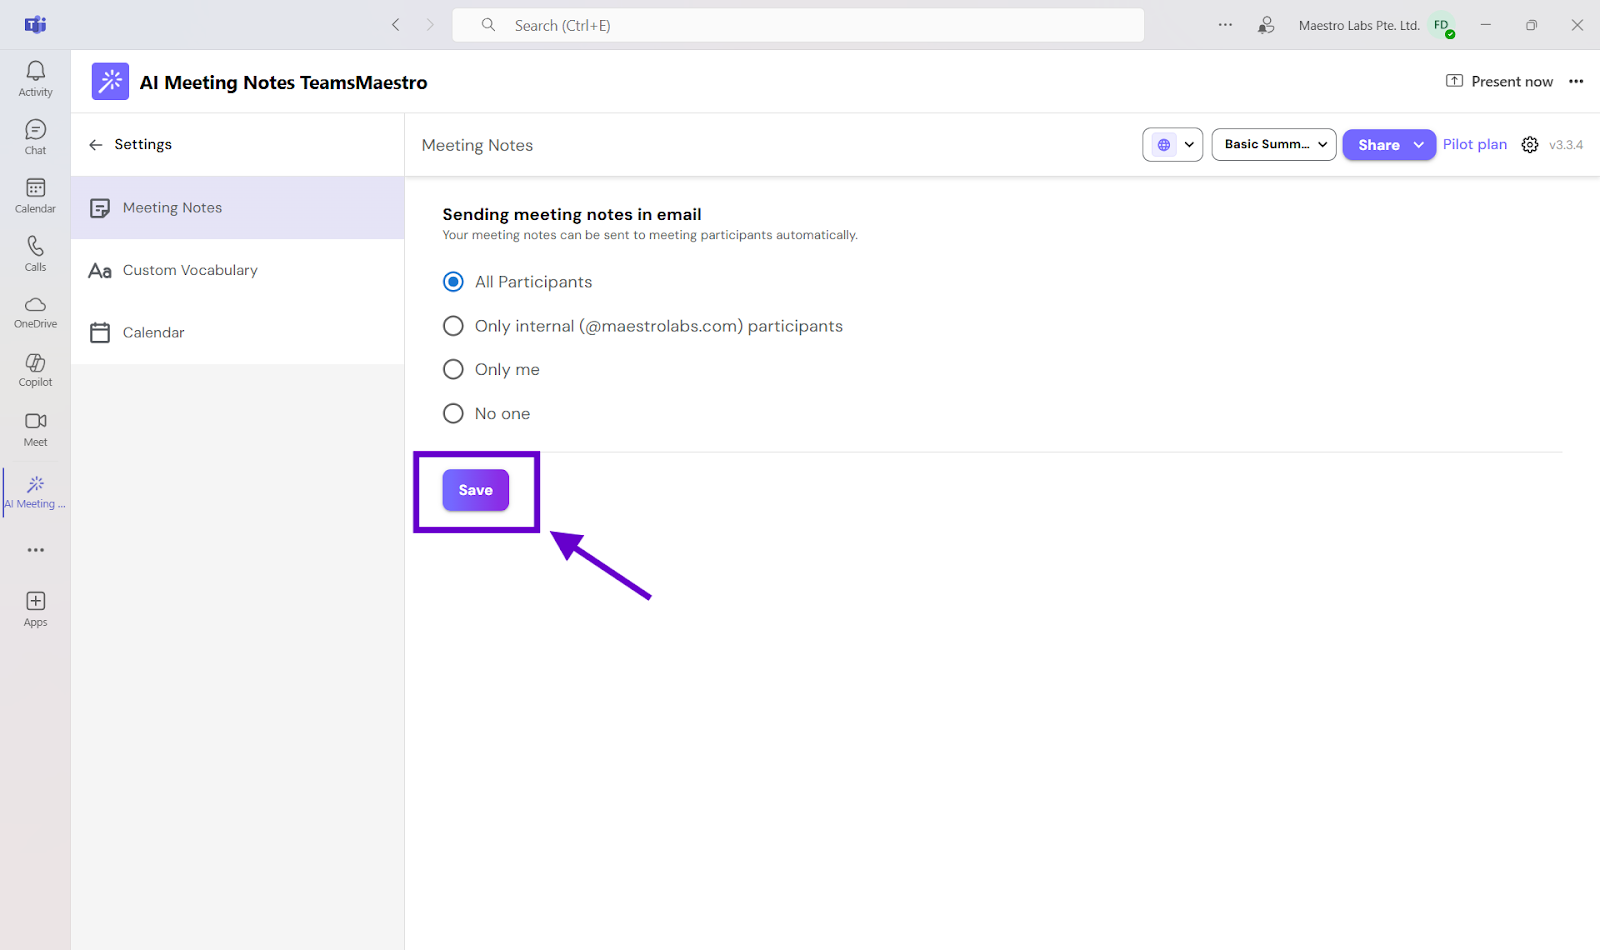Go forward with the history forward arrow

(430, 25)
